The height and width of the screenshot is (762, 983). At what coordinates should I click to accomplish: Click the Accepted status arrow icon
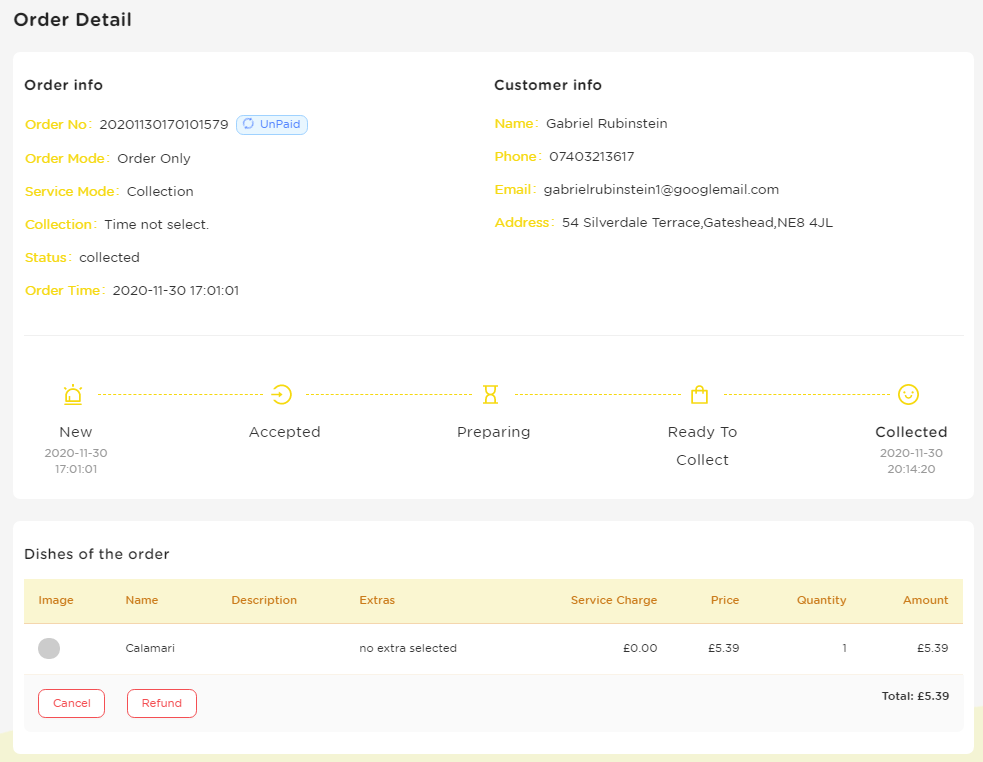pyautogui.click(x=281, y=394)
